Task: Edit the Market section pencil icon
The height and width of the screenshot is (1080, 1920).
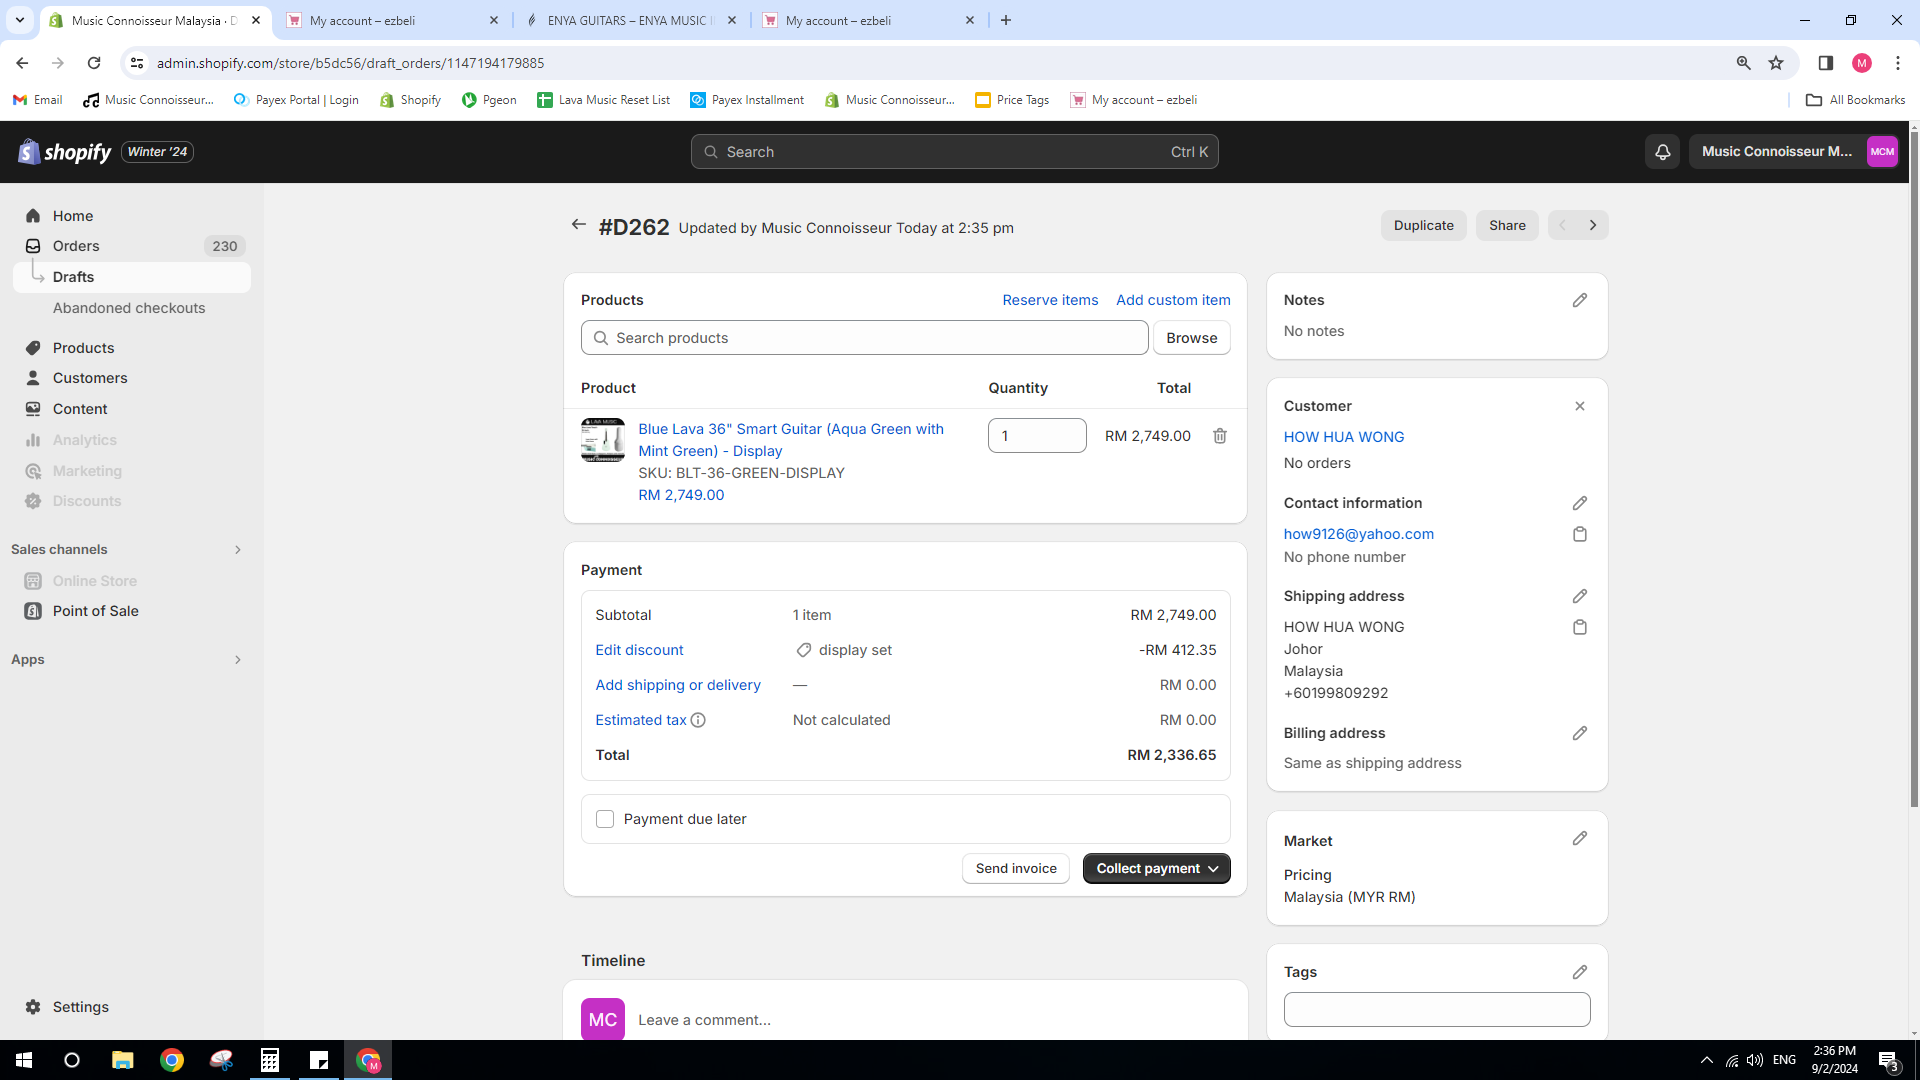Action: coord(1579,839)
